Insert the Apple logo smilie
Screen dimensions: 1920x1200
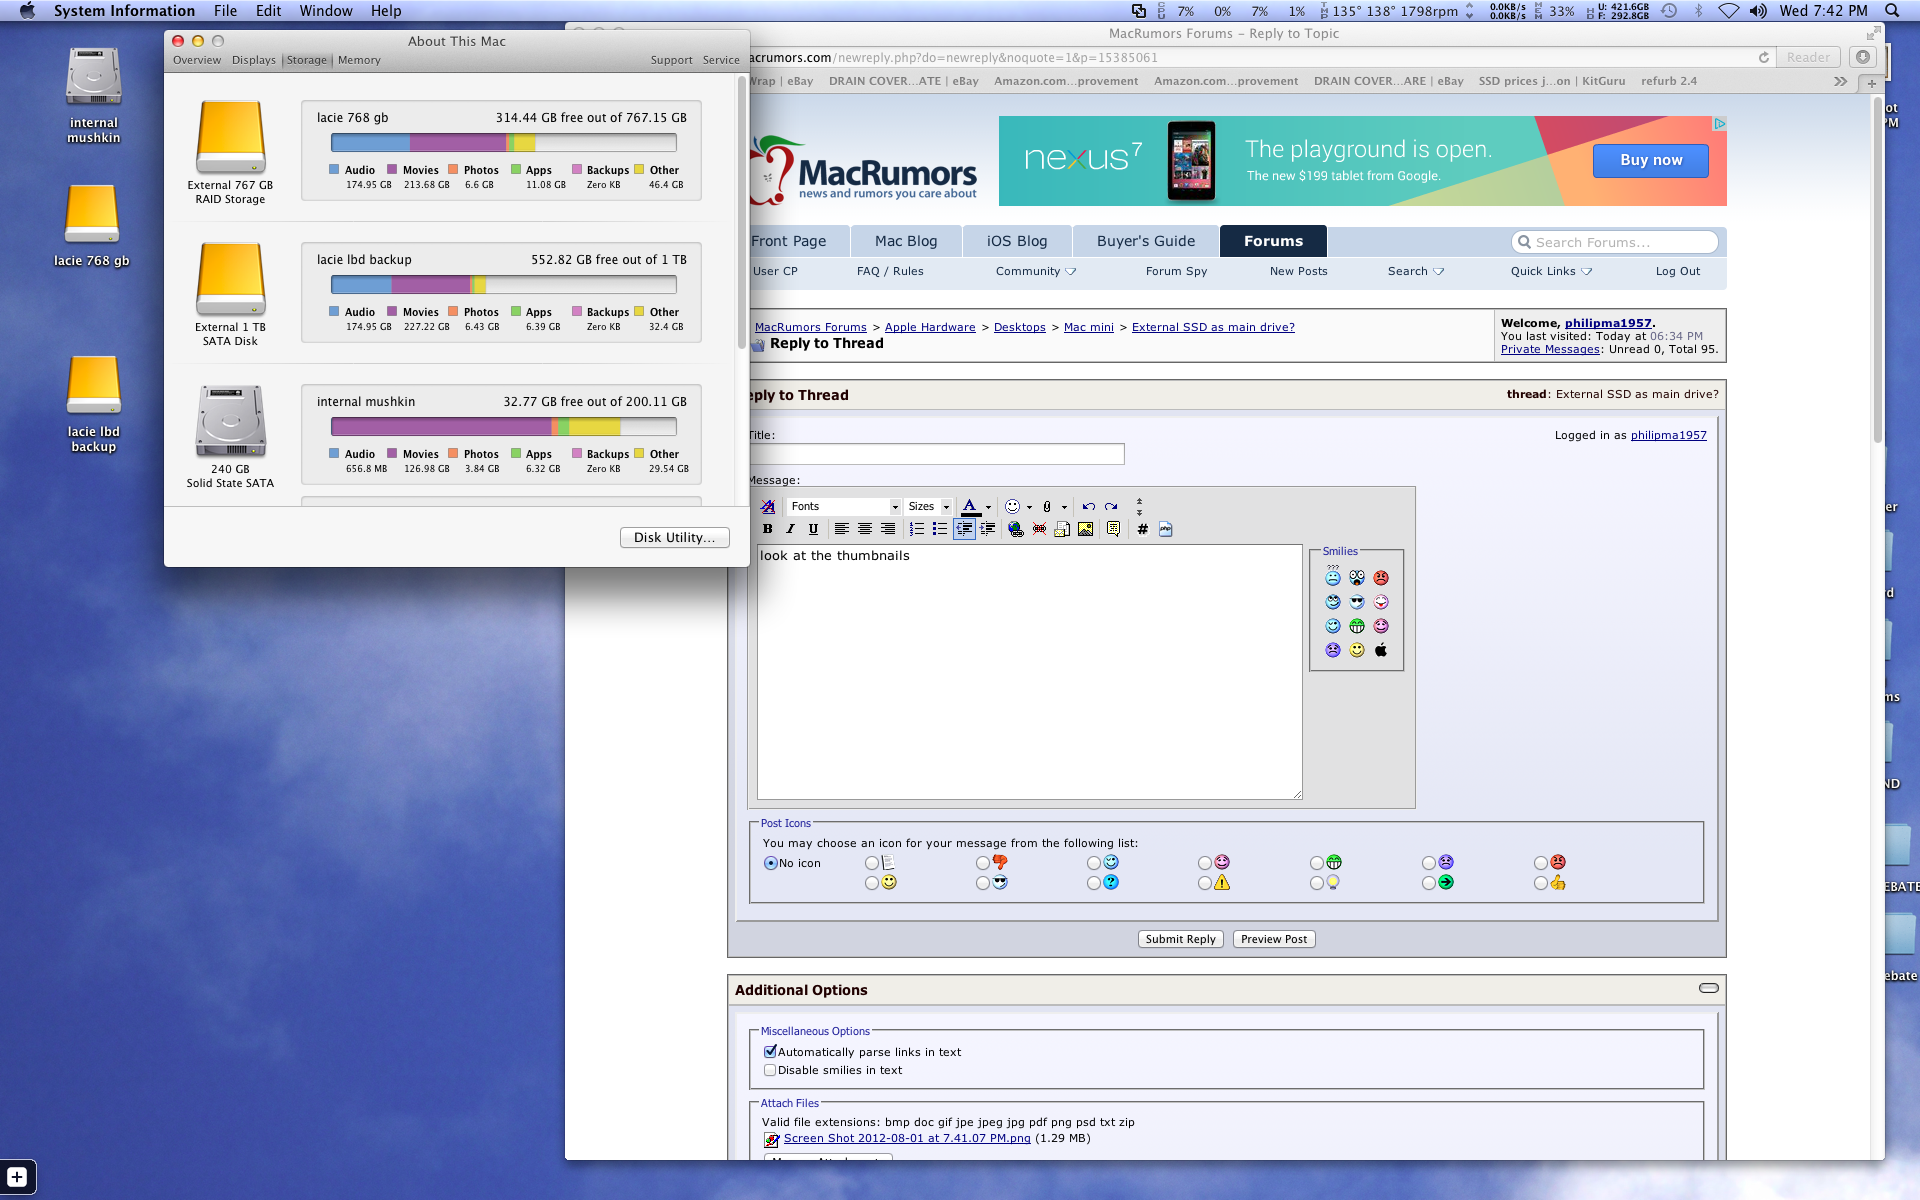pos(1381,650)
